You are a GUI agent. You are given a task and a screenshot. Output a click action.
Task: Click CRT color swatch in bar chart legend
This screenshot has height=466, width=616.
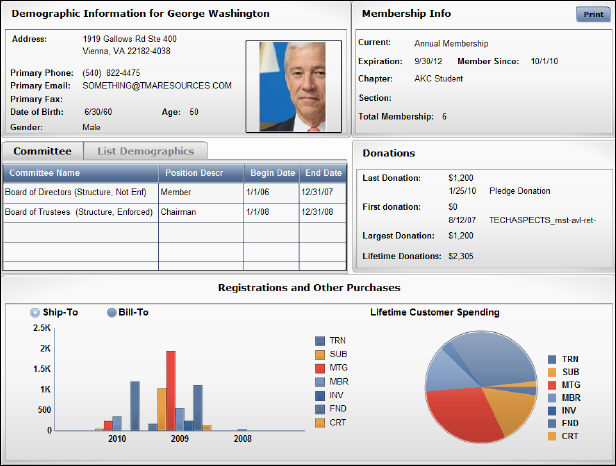[x=320, y=423]
